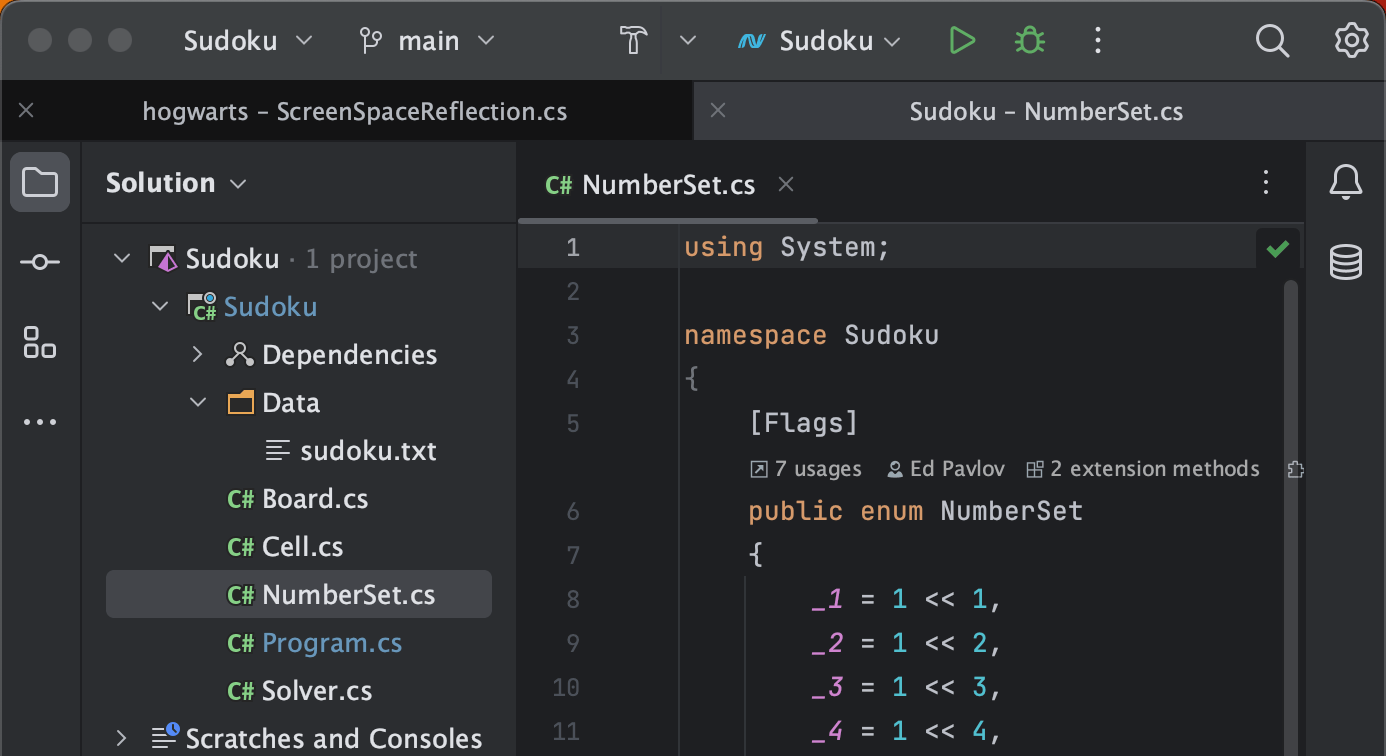Close the NumberSet.cs editor tab

[x=786, y=184]
